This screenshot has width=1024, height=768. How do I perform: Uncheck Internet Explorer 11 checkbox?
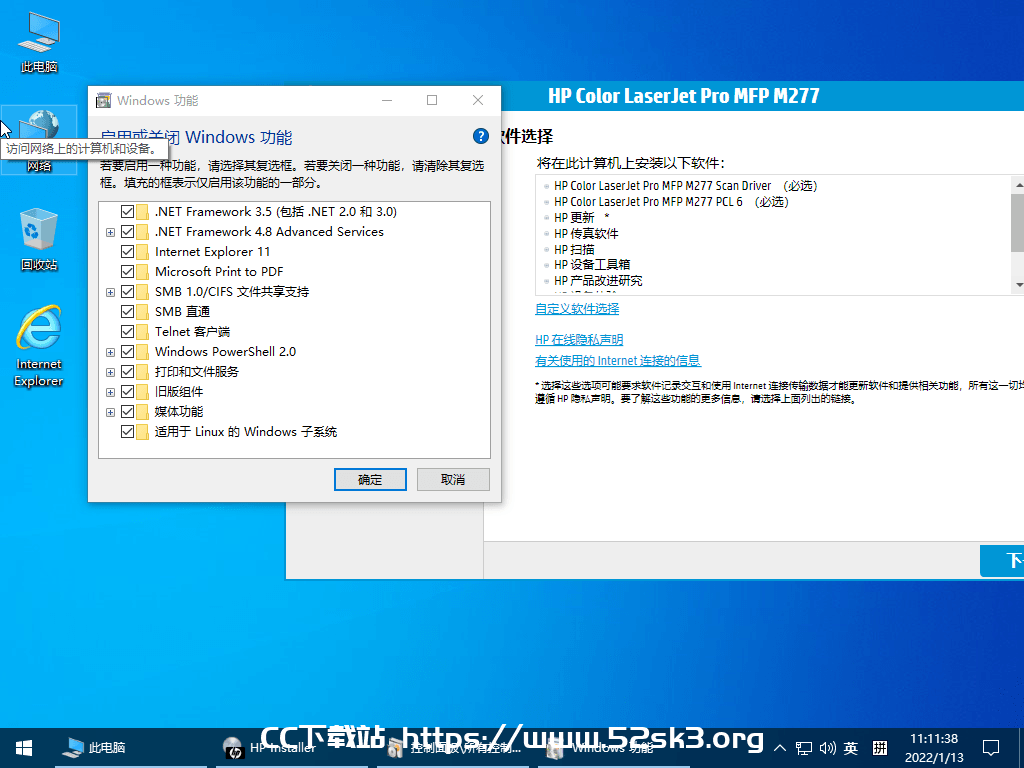(127, 252)
